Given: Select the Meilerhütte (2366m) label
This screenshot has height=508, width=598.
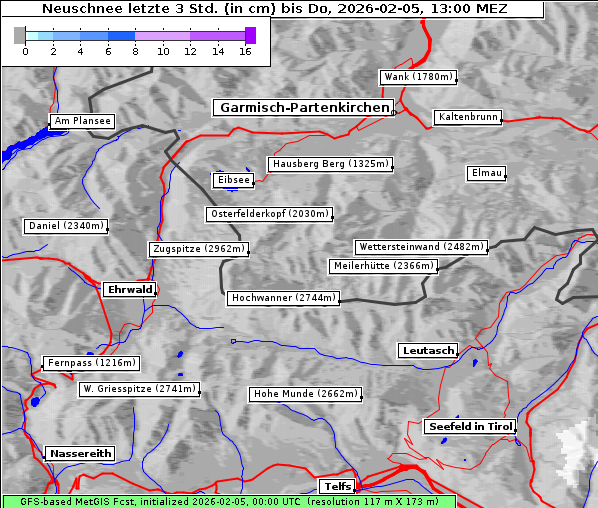Looking at the screenshot, I should point(384,266).
